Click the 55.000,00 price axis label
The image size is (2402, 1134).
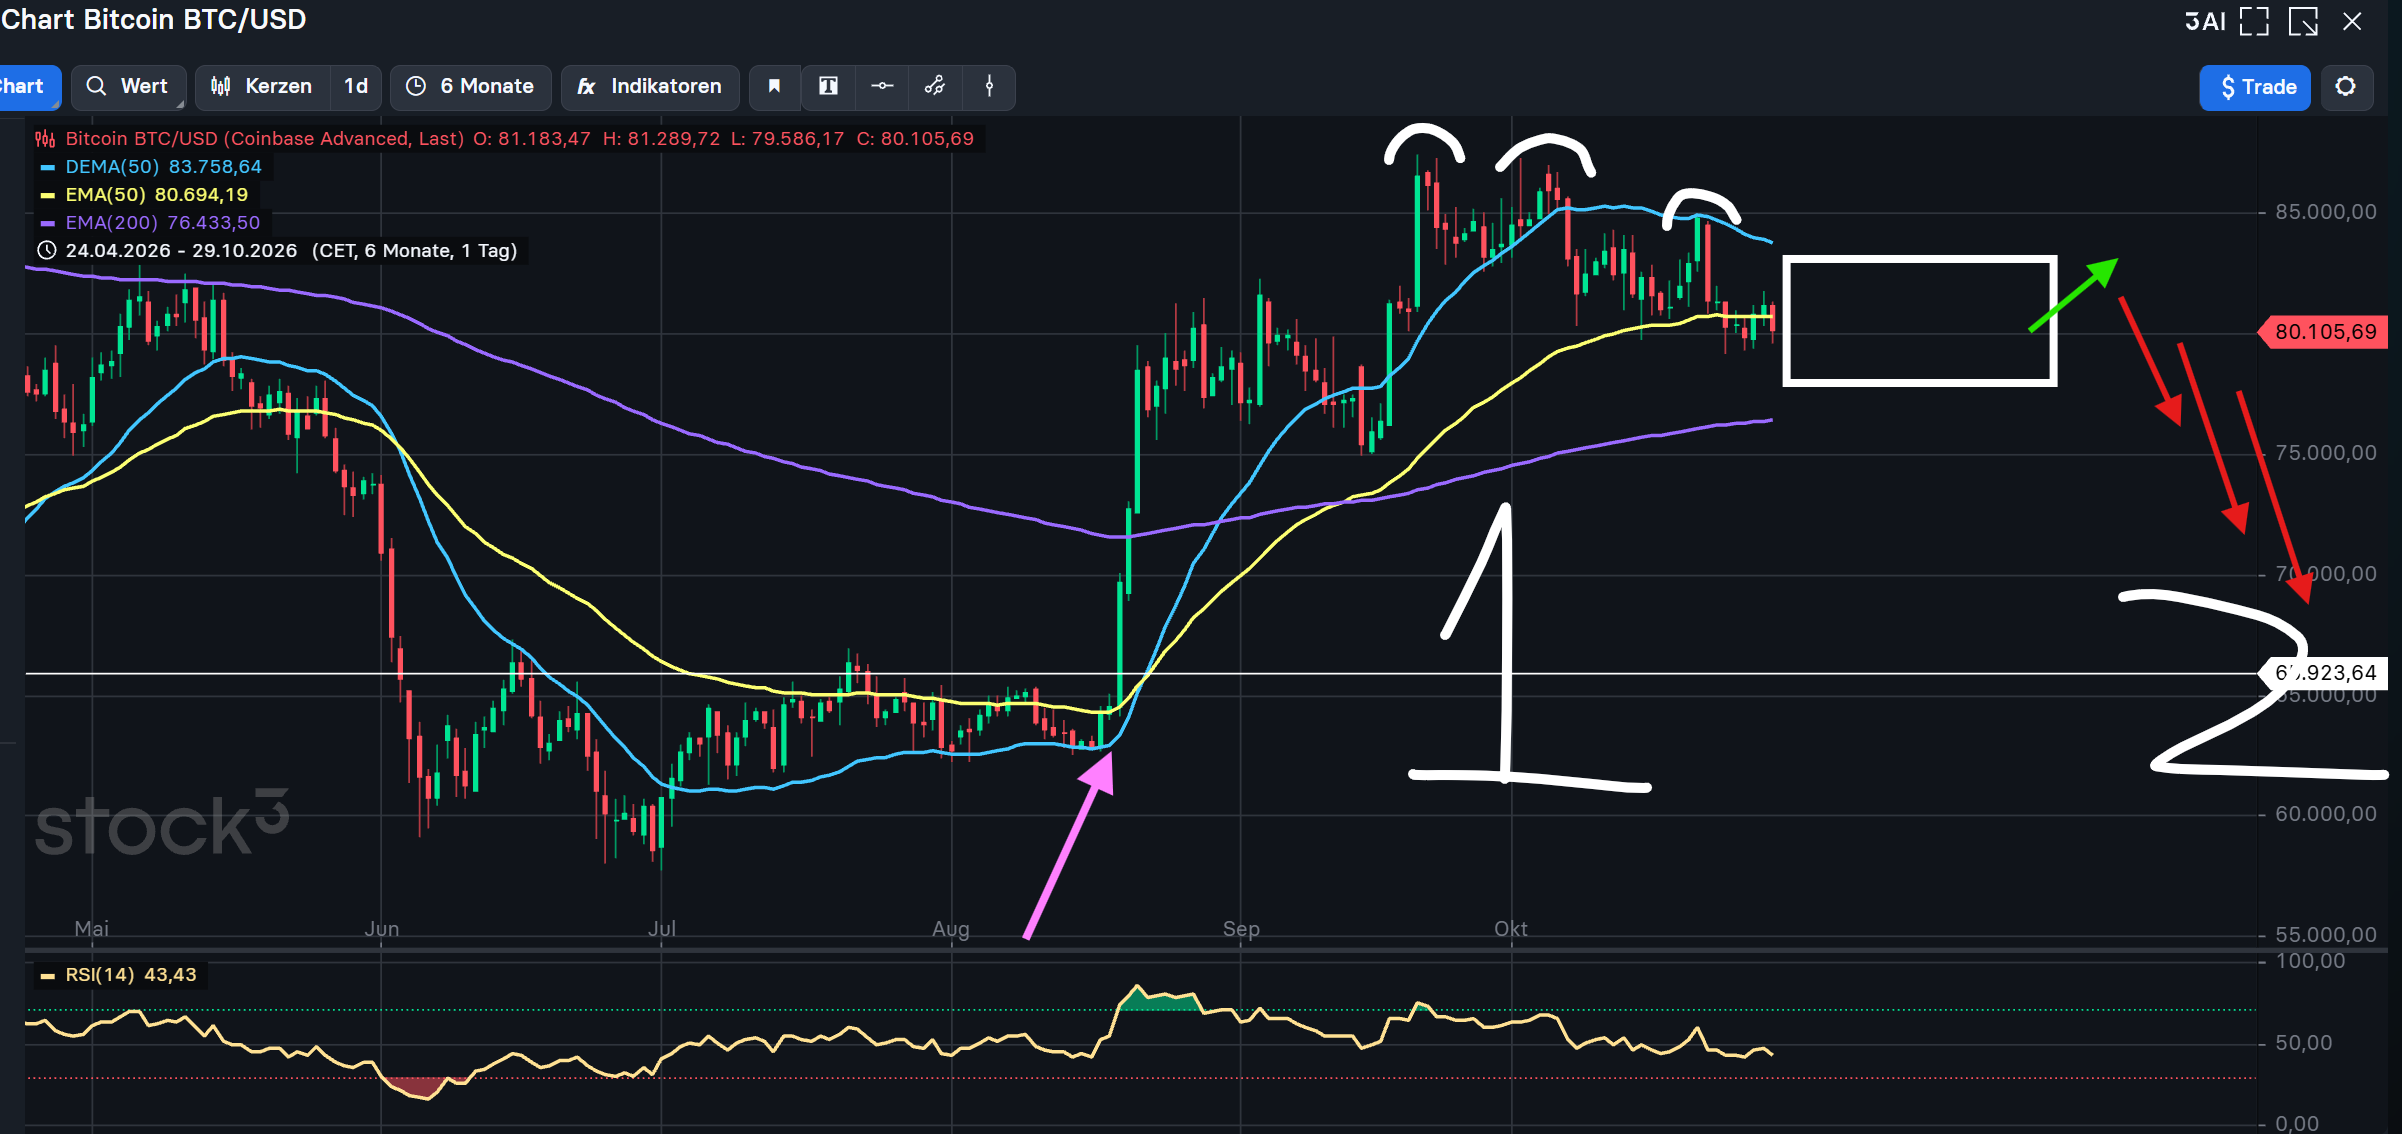tap(2326, 935)
